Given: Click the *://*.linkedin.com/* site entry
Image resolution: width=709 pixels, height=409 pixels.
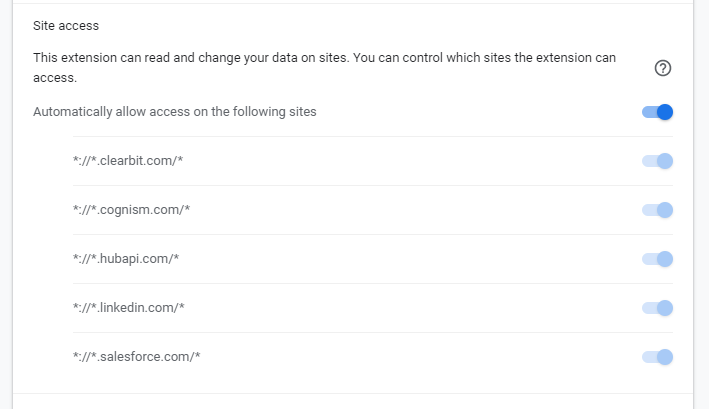Looking at the screenshot, I should 129,308.
